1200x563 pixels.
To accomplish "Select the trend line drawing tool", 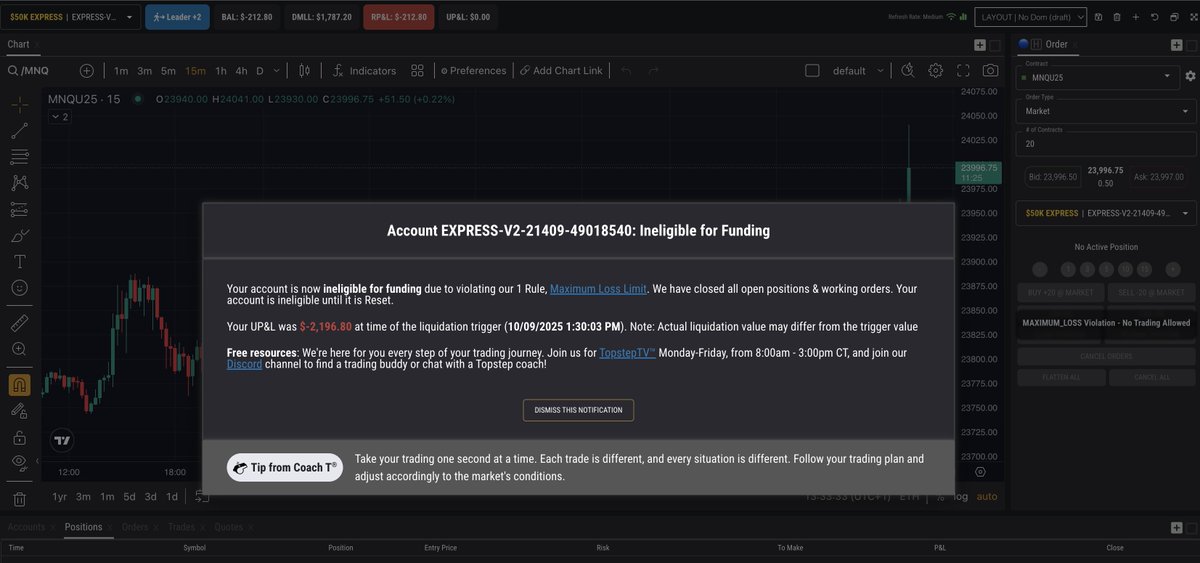I will pyautogui.click(x=19, y=131).
